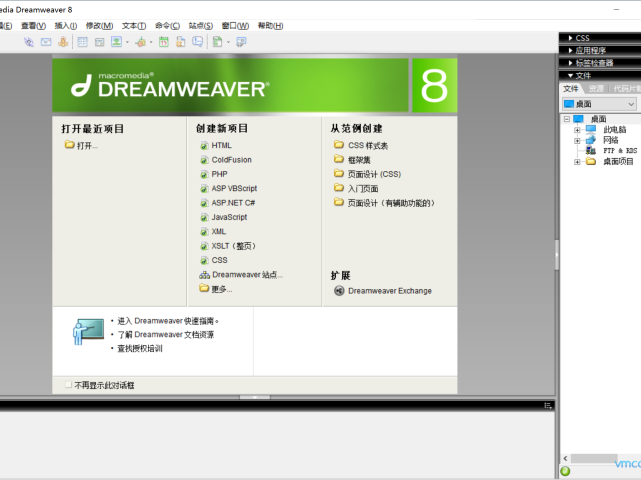The width and height of the screenshot is (641, 480).
Task: Expand the 网络 tree node
Action: tap(577, 141)
